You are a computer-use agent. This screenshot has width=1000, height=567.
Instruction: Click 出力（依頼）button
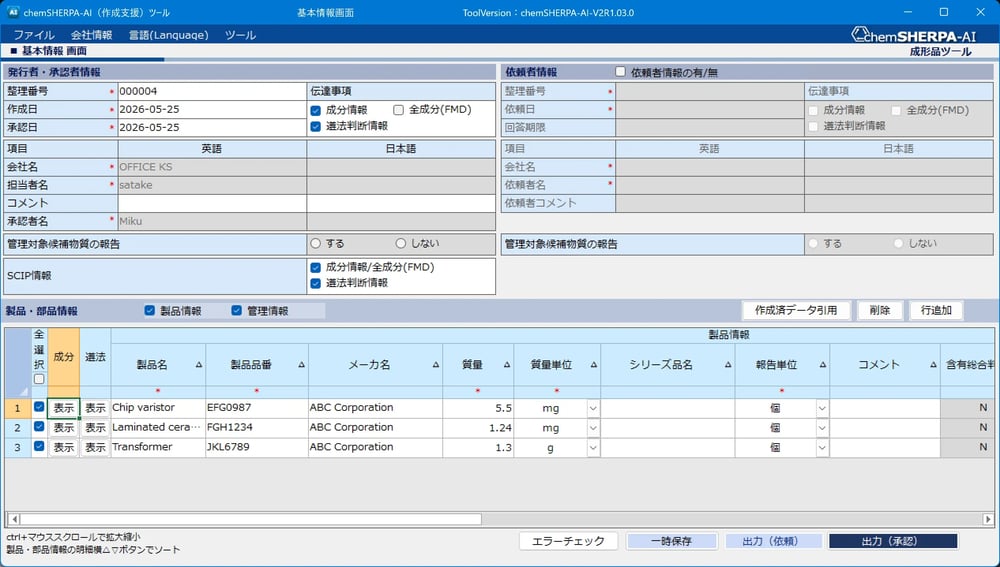pos(774,541)
